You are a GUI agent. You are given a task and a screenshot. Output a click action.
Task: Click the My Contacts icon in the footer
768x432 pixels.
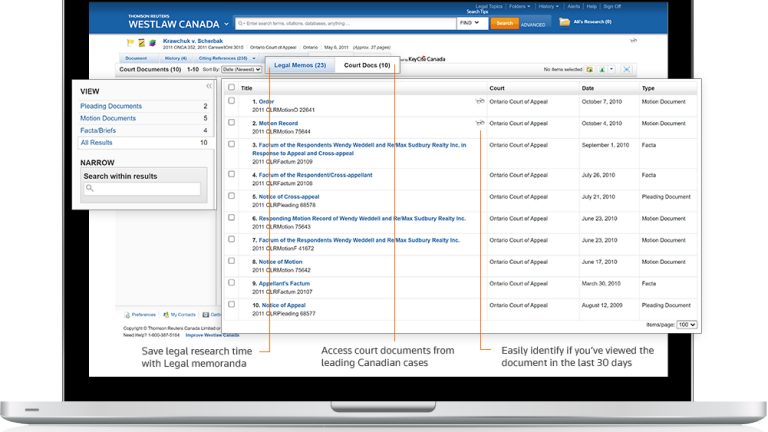coord(166,315)
